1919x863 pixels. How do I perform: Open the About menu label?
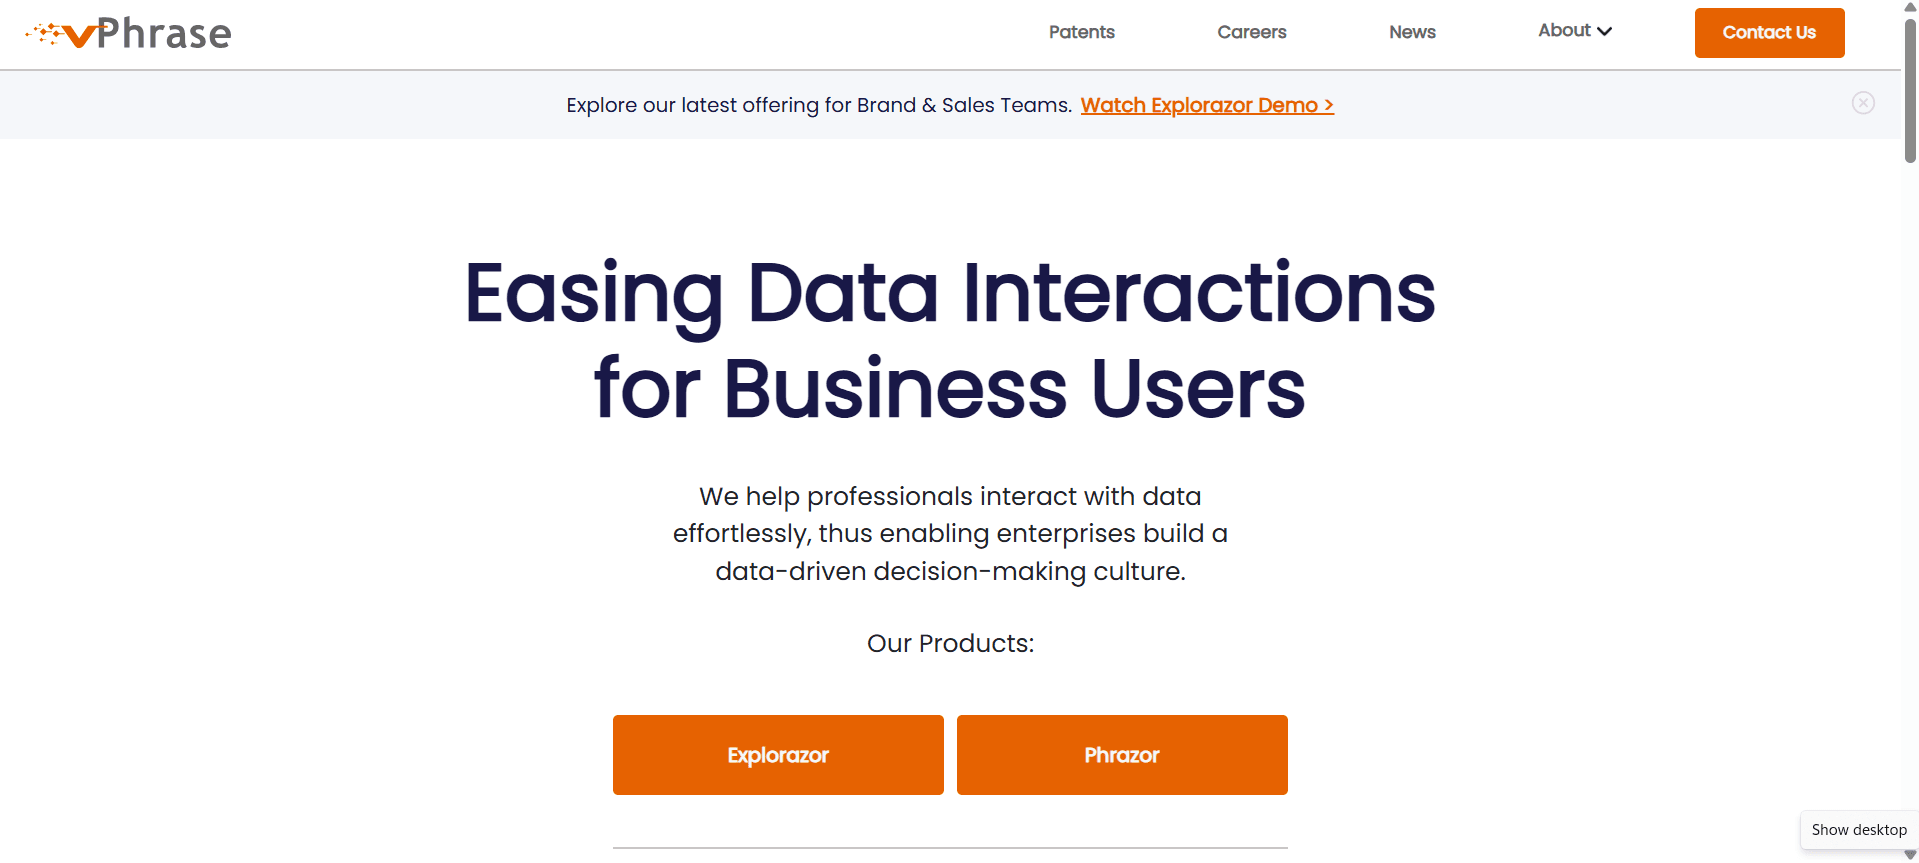[x=1564, y=31]
